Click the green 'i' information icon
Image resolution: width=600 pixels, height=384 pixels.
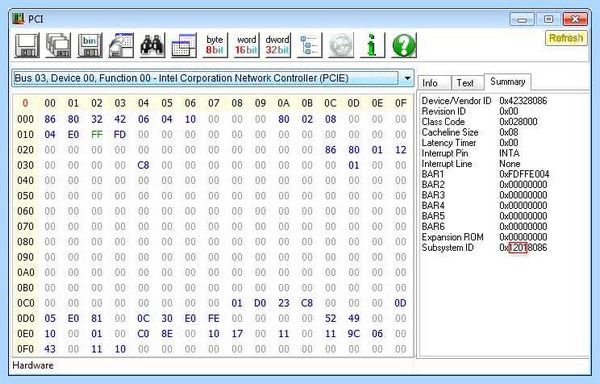click(372, 46)
